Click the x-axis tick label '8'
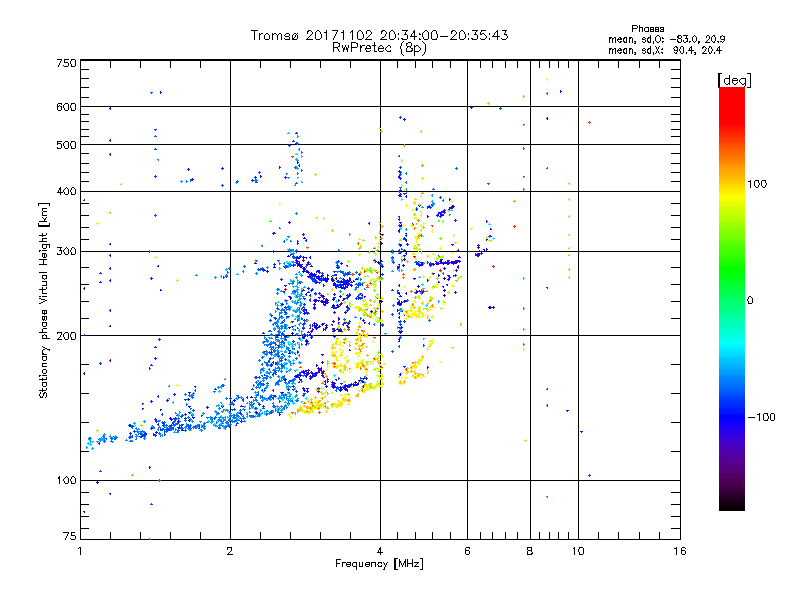 530,551
